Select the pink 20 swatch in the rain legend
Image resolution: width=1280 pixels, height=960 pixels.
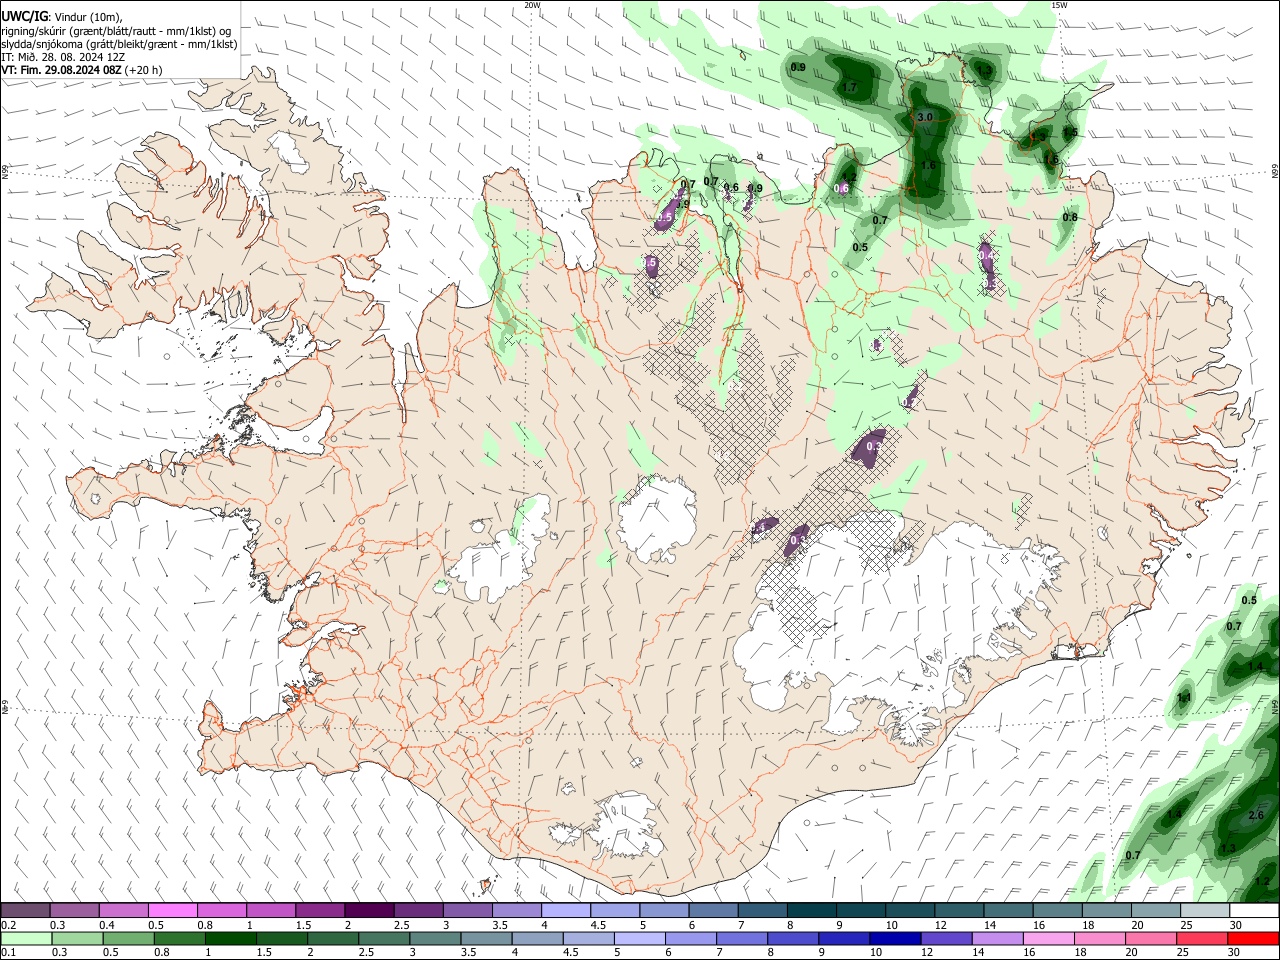pyautogui.click(x=1149, y=938)
